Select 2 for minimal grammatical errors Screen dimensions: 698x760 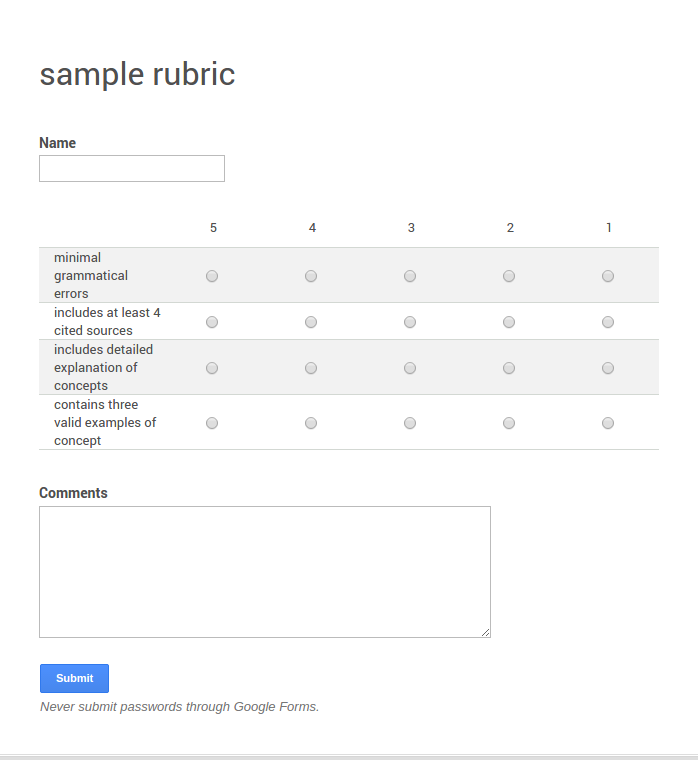click(x=509, y=276)
